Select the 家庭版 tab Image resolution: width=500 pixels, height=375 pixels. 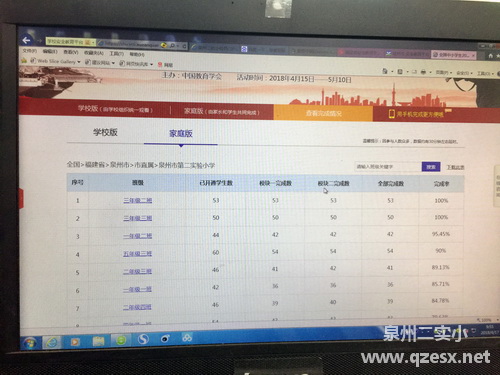pyautogui.click(x=181, y=134)
